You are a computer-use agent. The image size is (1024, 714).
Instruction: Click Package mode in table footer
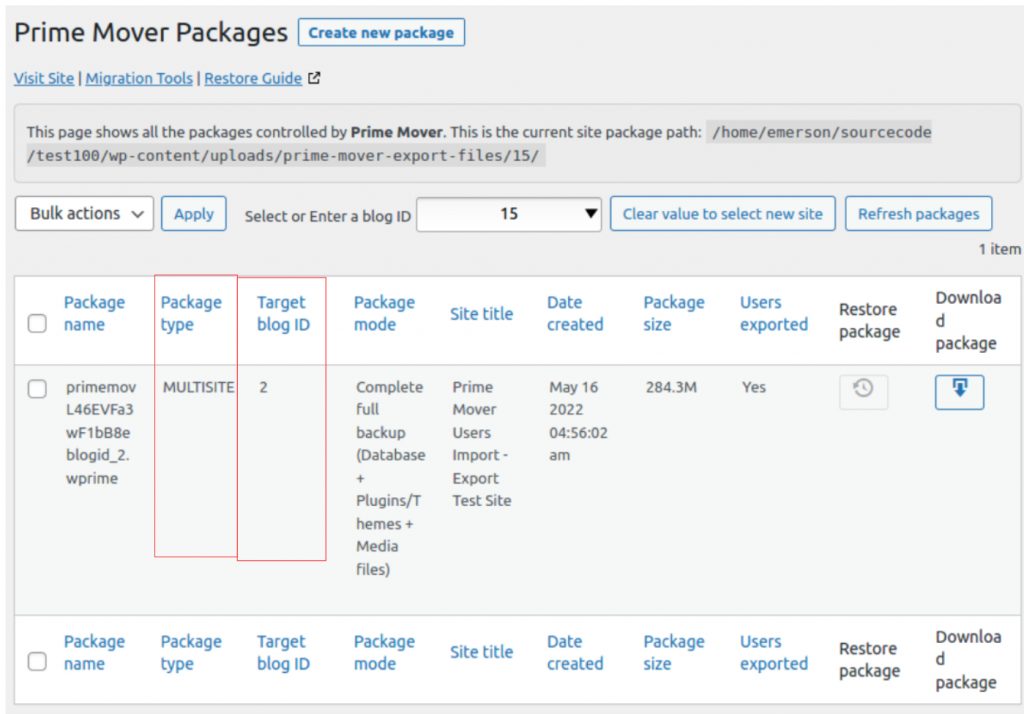[384, 653]
